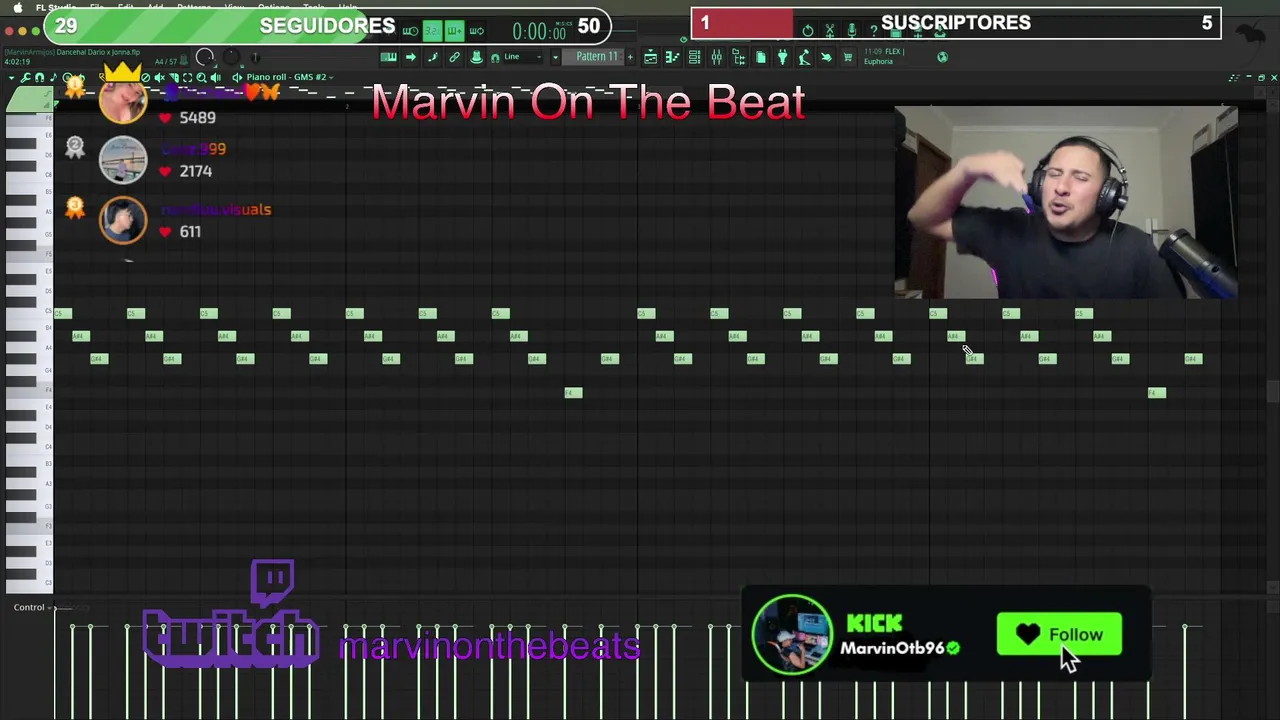This screenshot has width=1280, height=720.
Task: Click the 2174 hearts leaderboard score
Action: 195,171
